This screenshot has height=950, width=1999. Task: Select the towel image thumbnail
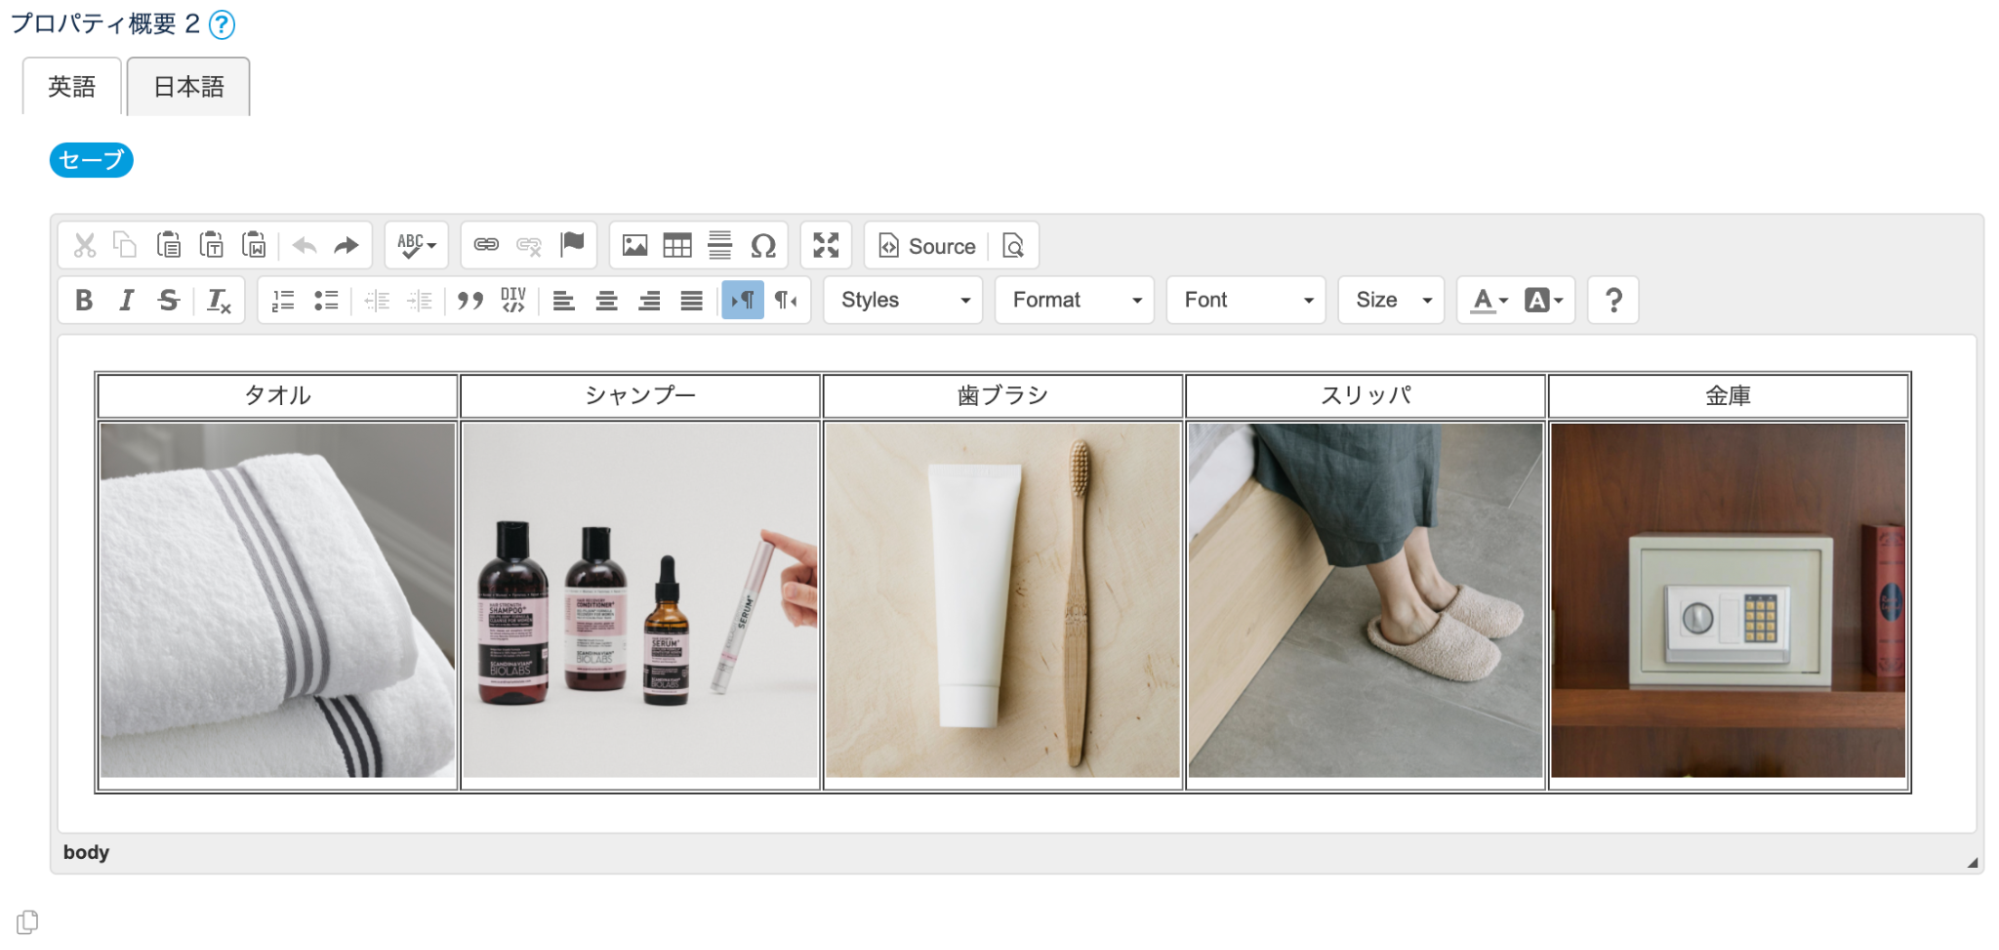tap(278, 600)
